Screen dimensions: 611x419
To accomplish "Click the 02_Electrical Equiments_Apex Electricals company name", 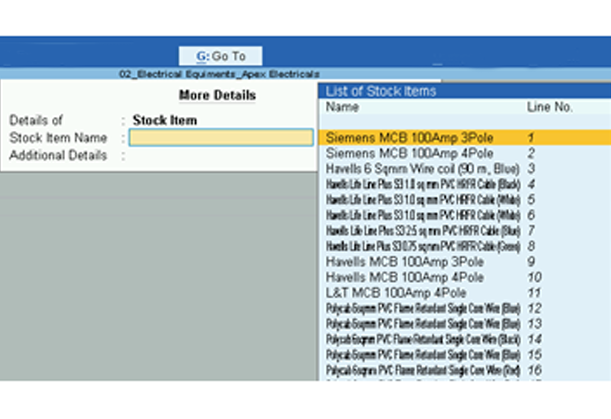I will tap(219, 74).
